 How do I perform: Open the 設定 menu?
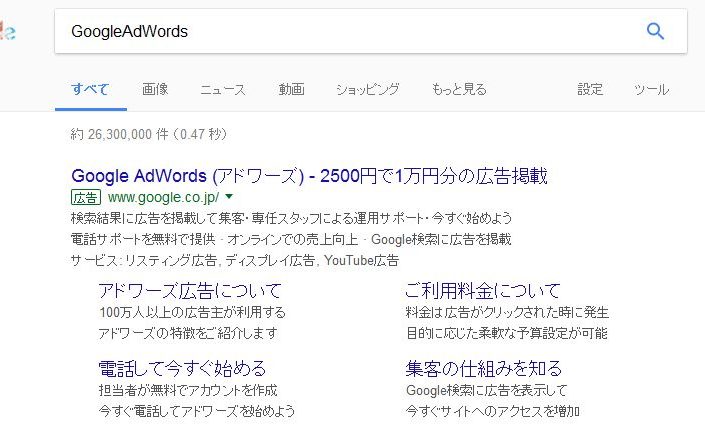click(x=590, y=89)
